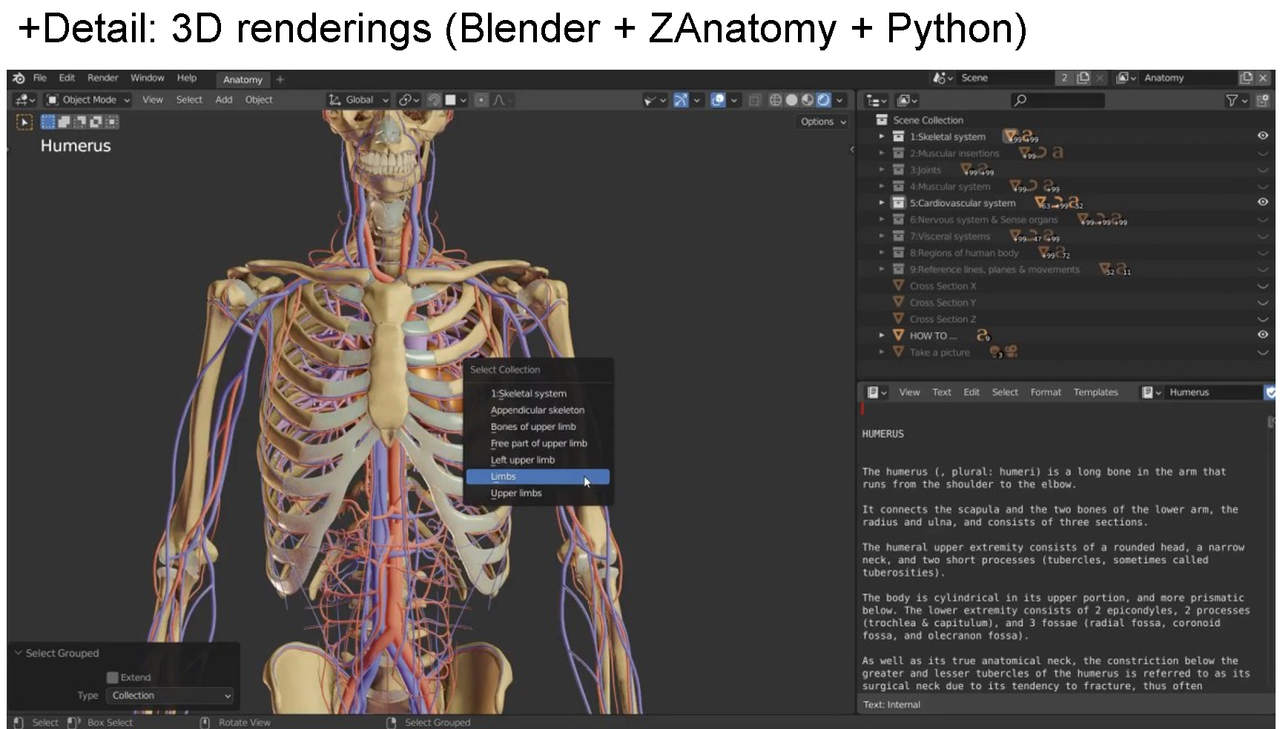Click add view layer icon
The width and height of the screenshot is (1280, 729).
click(1246, 78)
